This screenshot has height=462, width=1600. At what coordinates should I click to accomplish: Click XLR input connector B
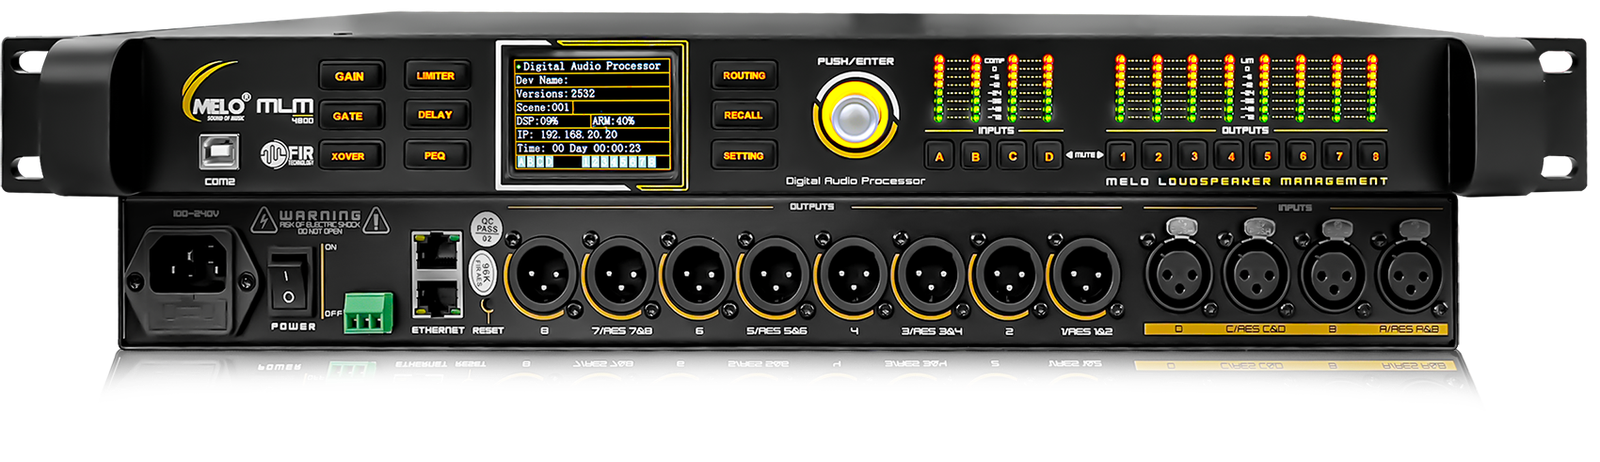(1332, 276)
